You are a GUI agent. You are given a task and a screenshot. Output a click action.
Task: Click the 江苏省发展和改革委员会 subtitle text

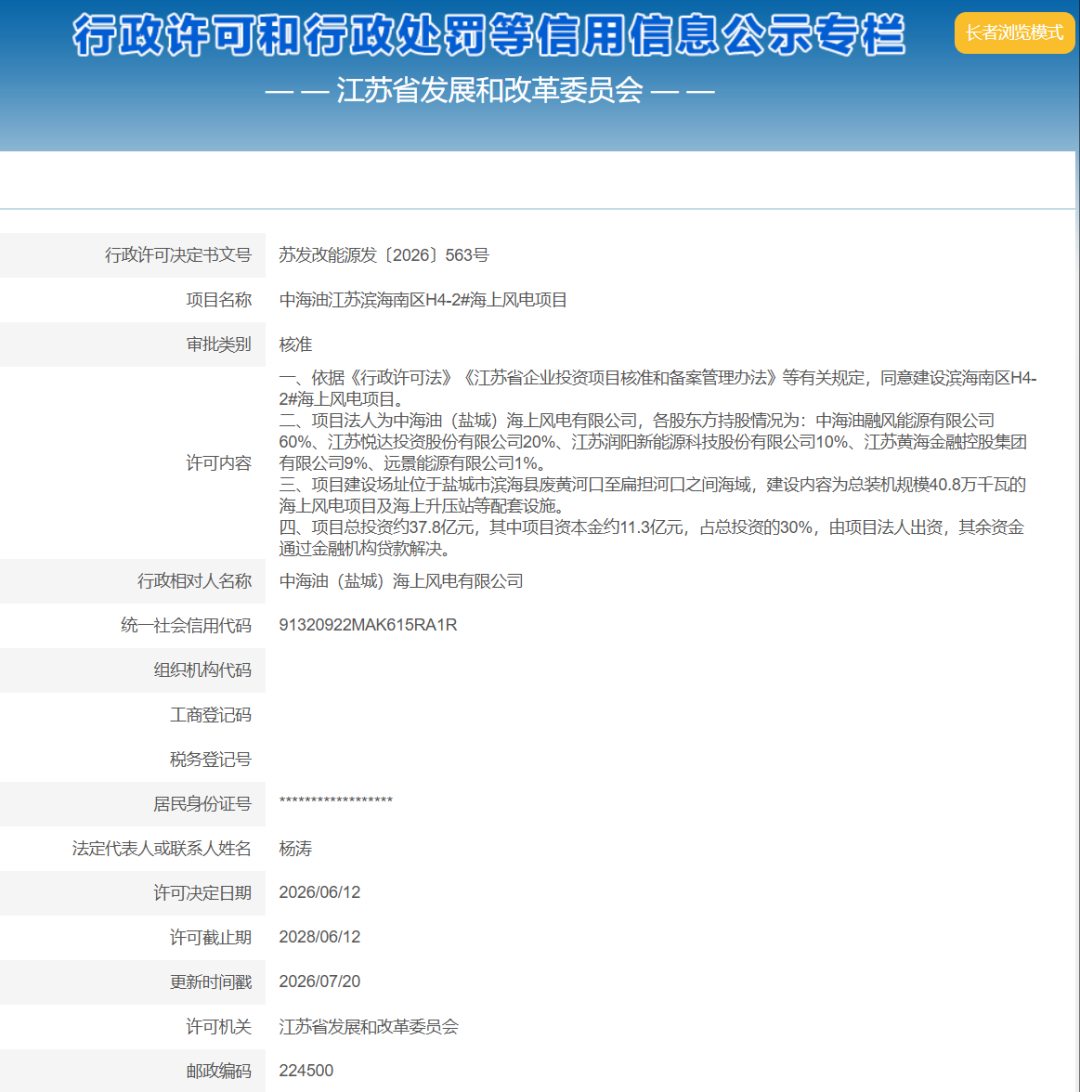click(490, 91)
